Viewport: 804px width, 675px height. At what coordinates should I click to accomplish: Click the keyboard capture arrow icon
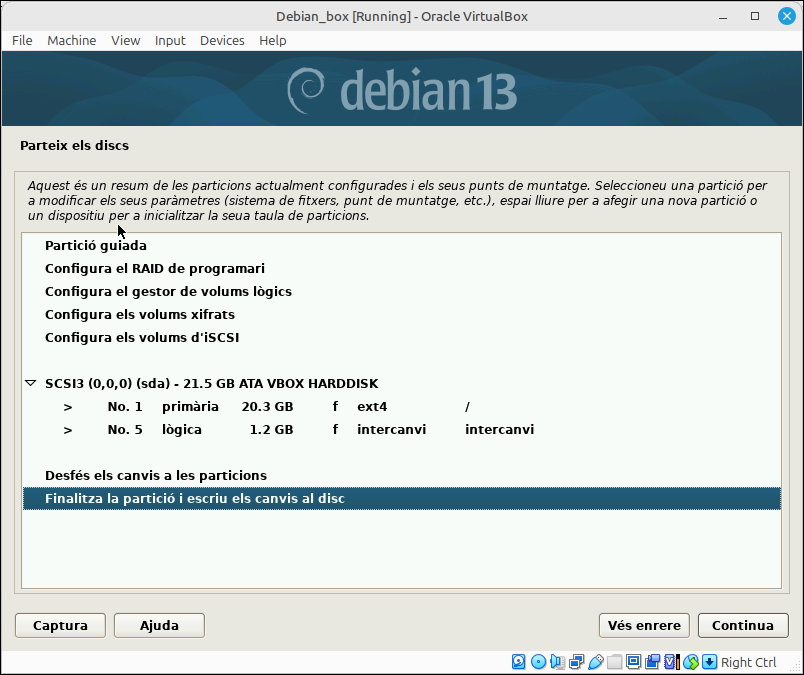point(710,662)
